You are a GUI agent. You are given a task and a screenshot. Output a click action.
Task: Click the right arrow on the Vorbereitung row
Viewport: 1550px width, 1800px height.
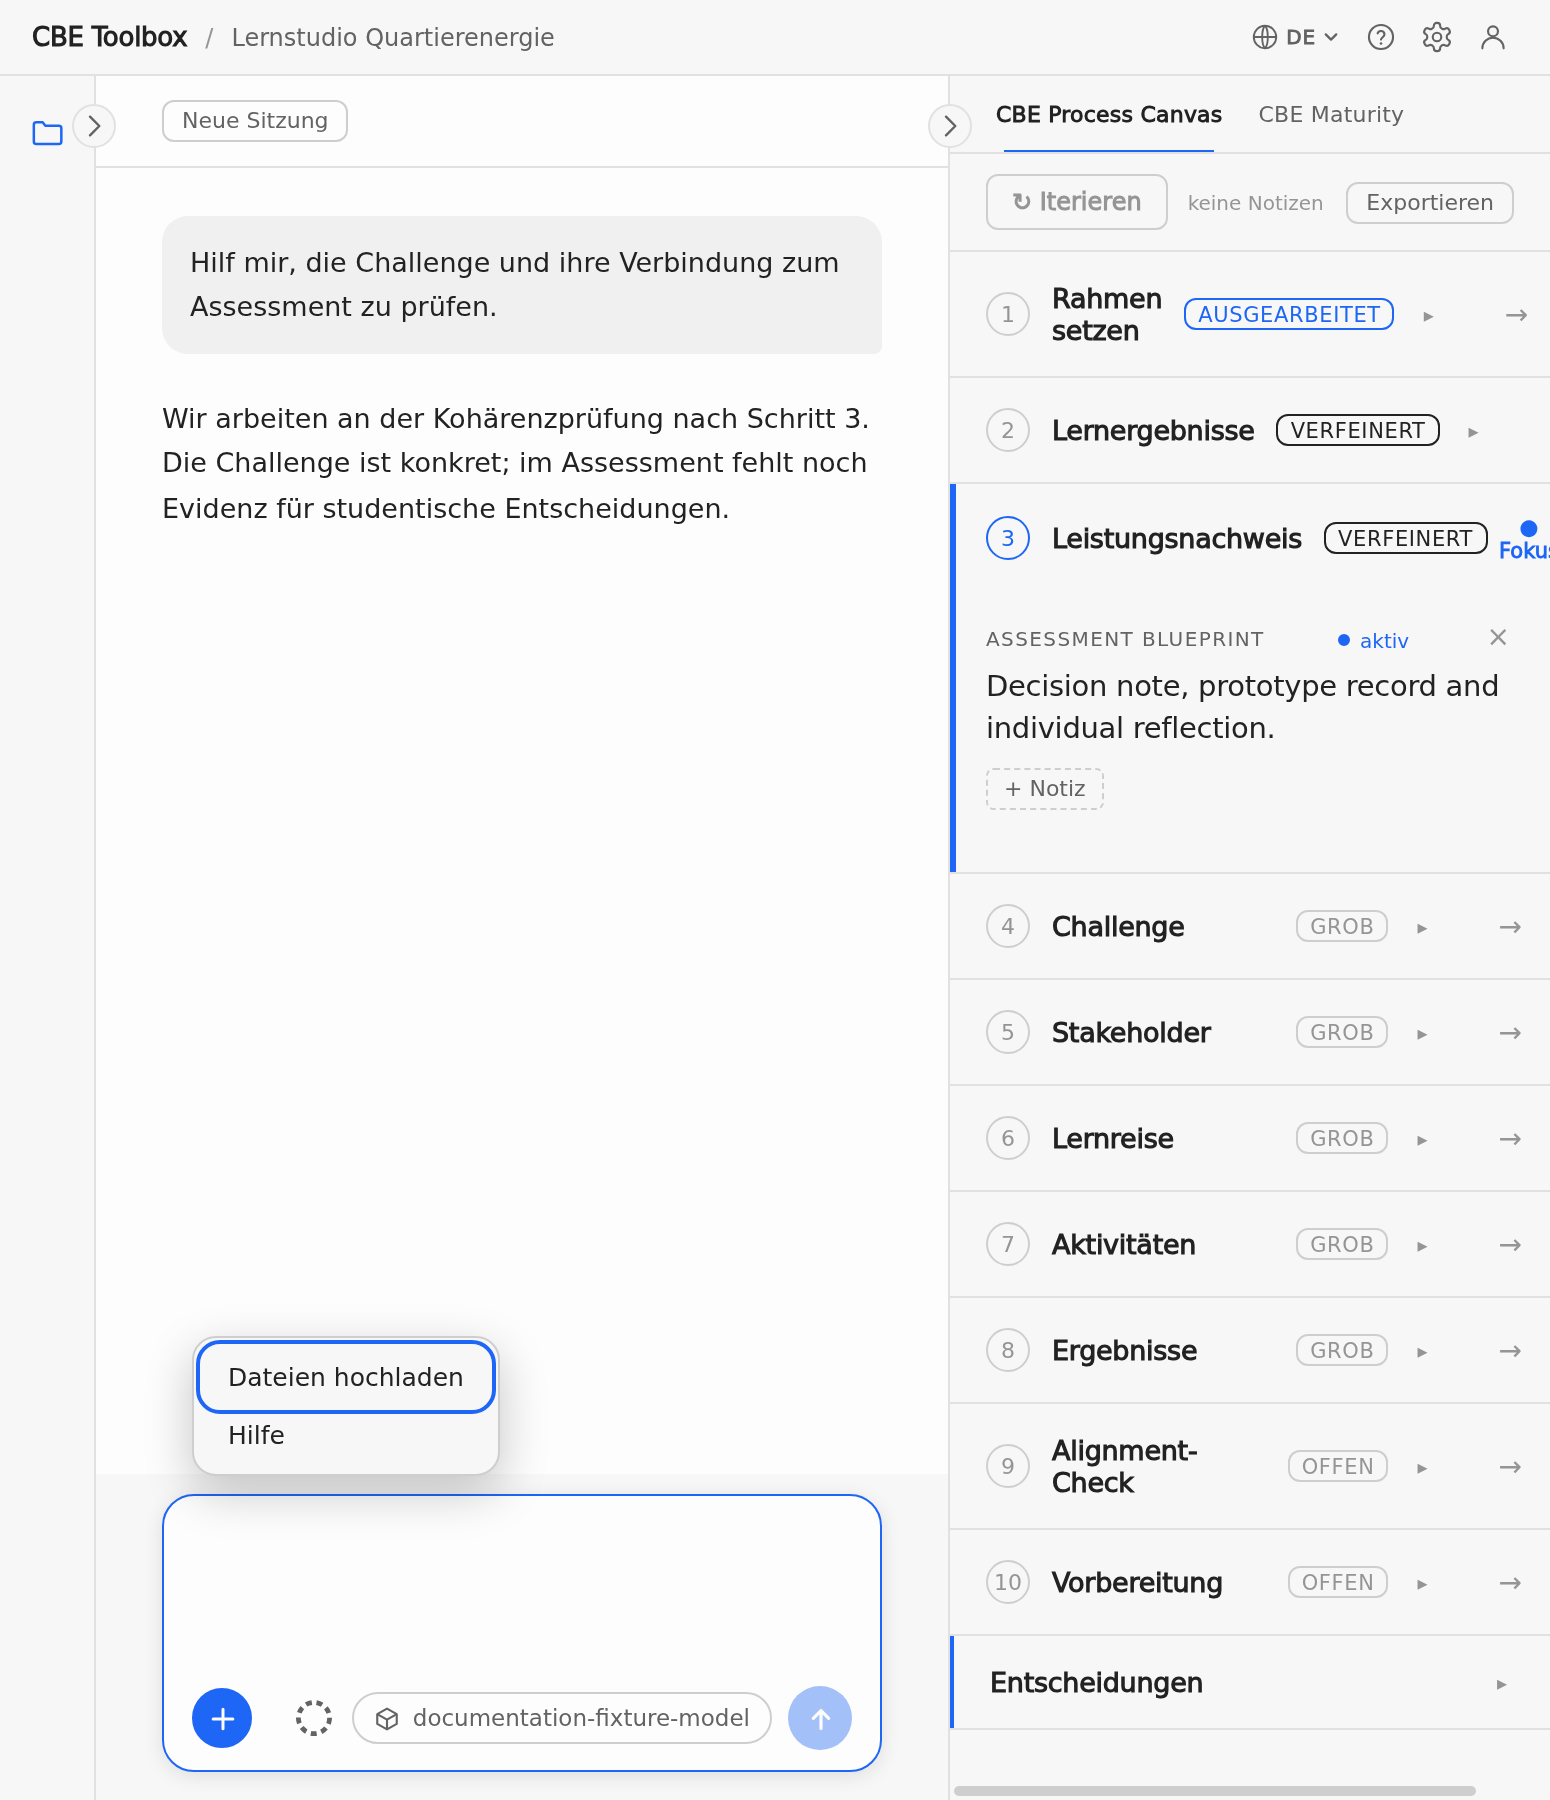pyautogui.click(x=1510, y=1583)
